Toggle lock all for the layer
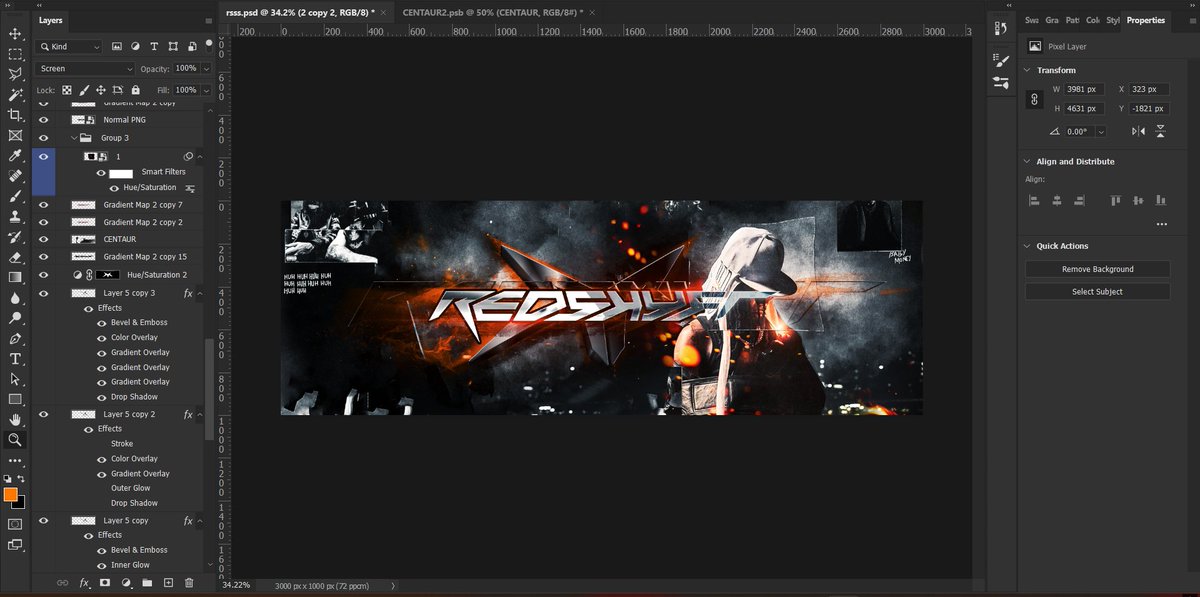 [135, 90]
